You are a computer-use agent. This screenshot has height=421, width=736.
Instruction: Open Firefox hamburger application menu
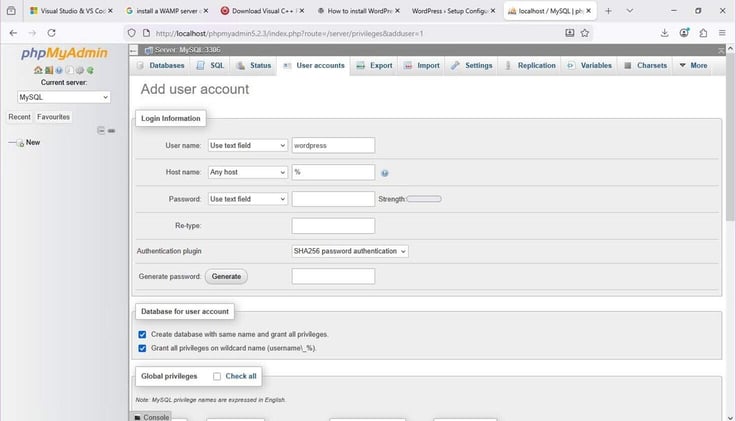pos(722,33)
